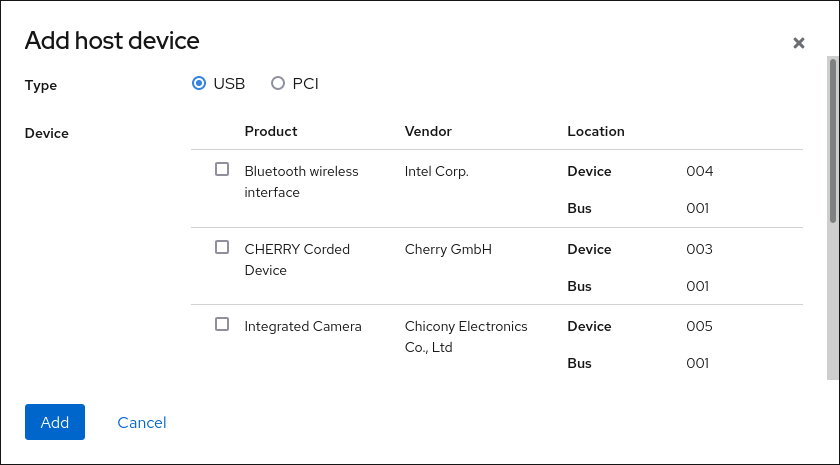Click the Cancel link
The image size is (840, 465).
tap(142, 423)
